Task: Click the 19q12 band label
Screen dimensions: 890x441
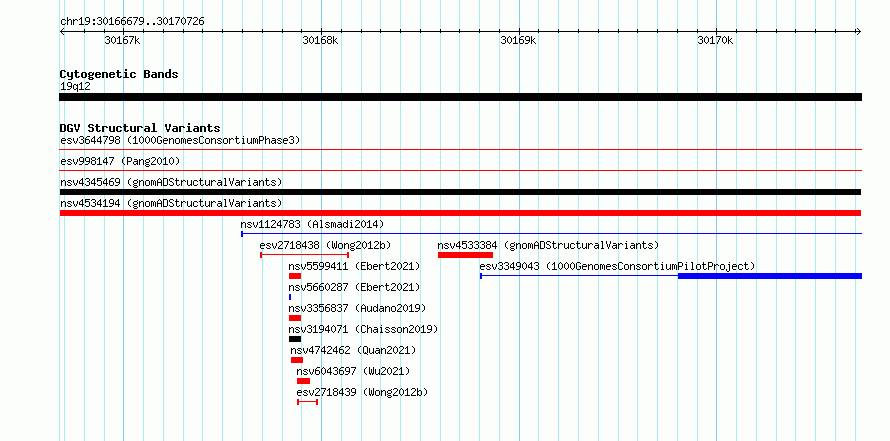Action: point(75,87)
